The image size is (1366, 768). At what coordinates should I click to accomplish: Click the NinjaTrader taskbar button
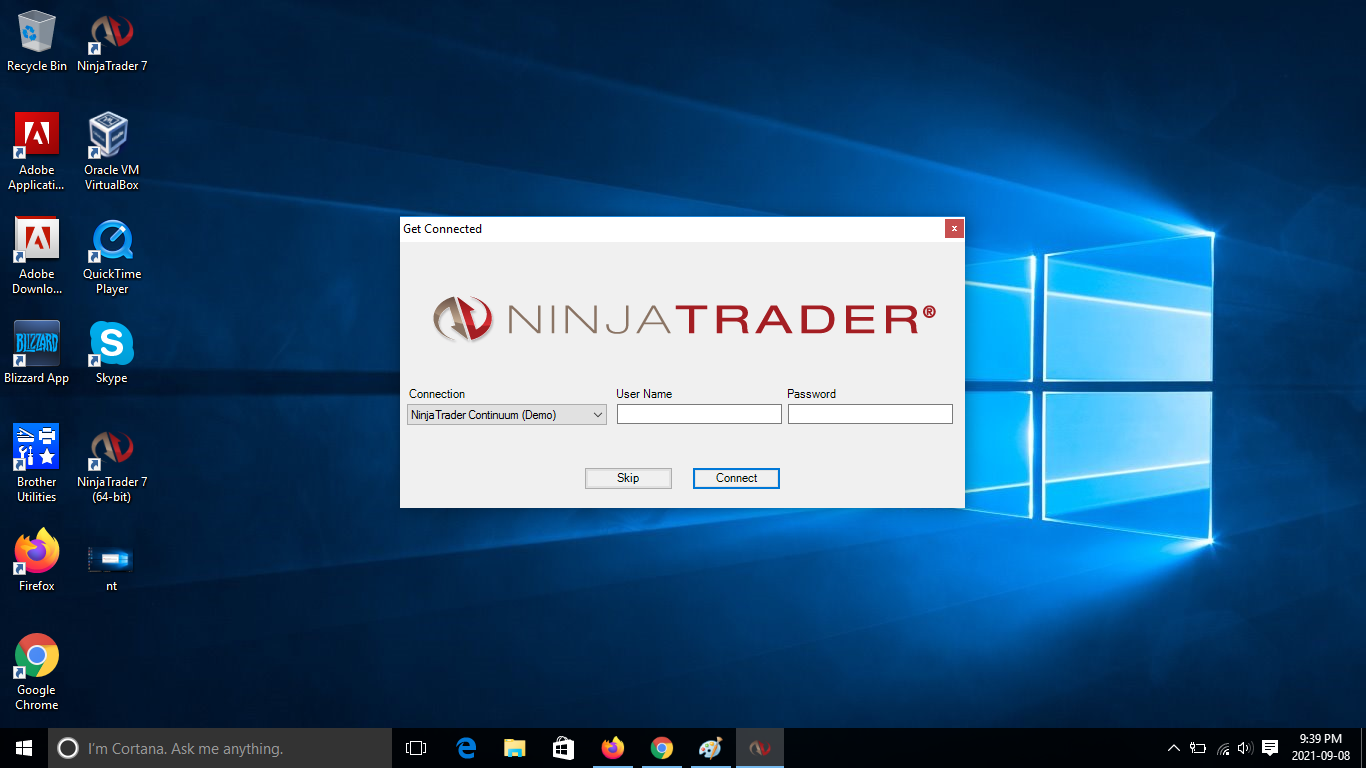[760, 748]
